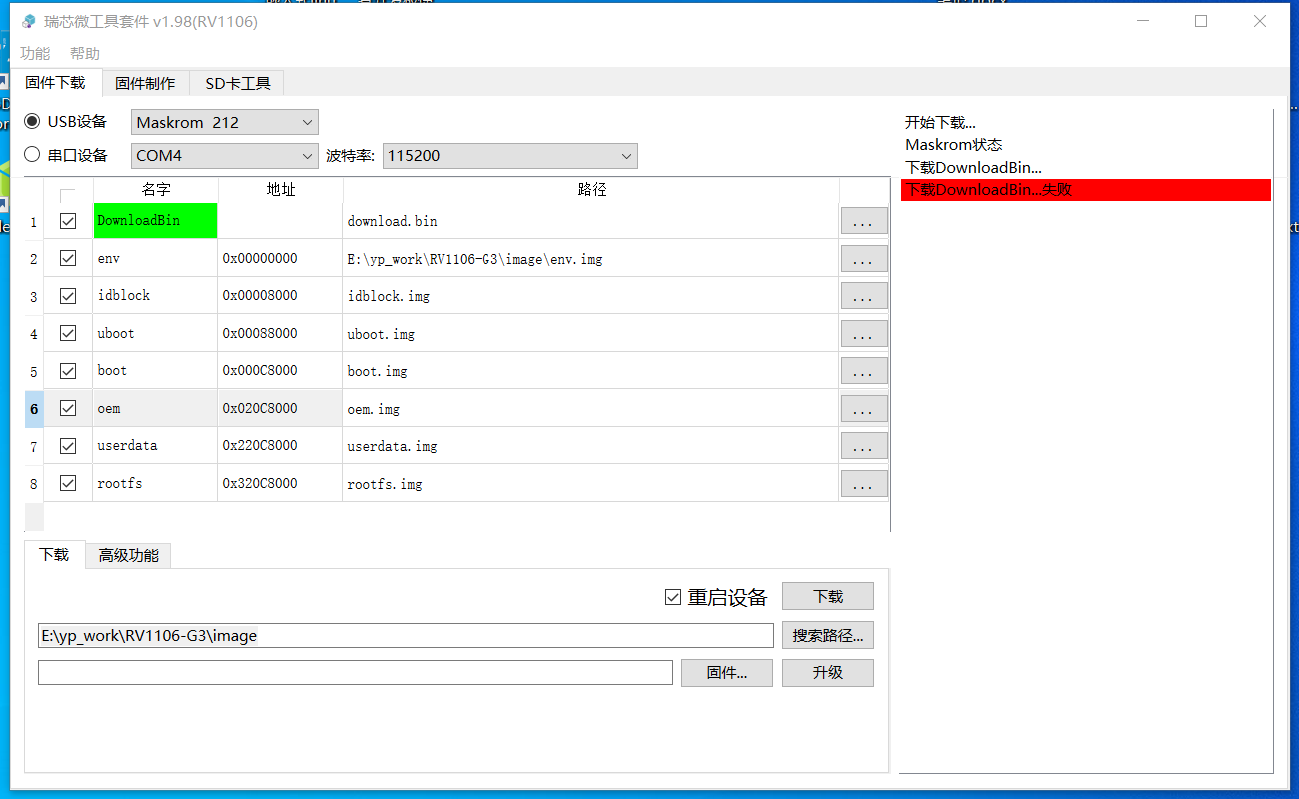The width and height of the screenshot is (1299, 799).
Task: Uncheck the uboot row checkbox
Action: click(x=68, y=333)
